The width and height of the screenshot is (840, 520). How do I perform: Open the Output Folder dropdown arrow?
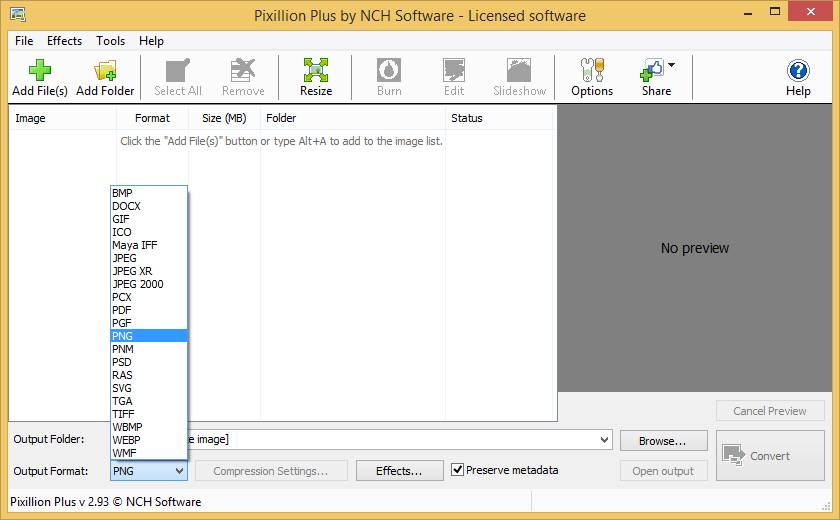click(x=603, y=440)
